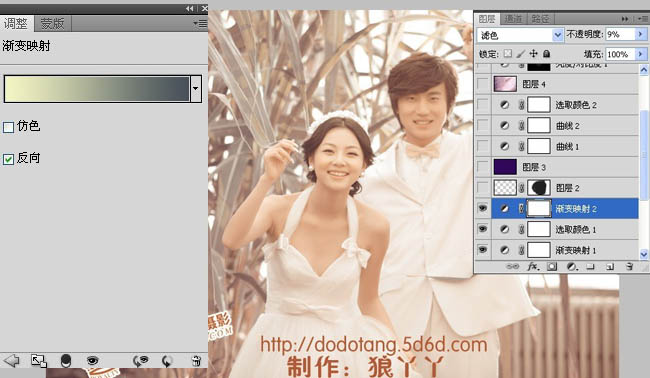This screenshot has height=378, width=650.
Task: Click the 选取颜色 1 adjustment icon
Action: [x=504, y=229]
